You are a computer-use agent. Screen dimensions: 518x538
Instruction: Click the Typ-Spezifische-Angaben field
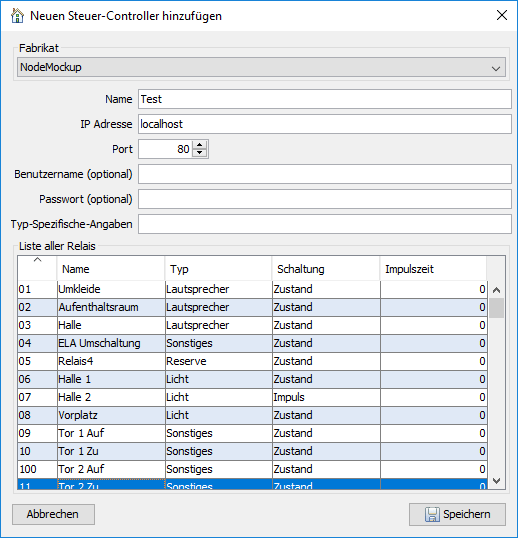325,224
